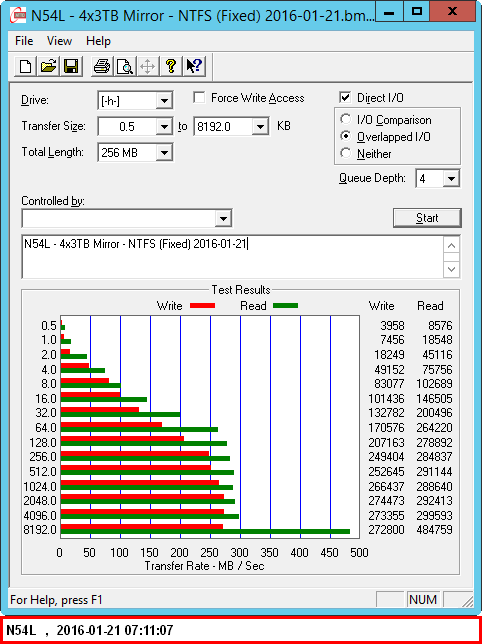Click the Start button
Screen dimensions: 482x644
(427, 218)
